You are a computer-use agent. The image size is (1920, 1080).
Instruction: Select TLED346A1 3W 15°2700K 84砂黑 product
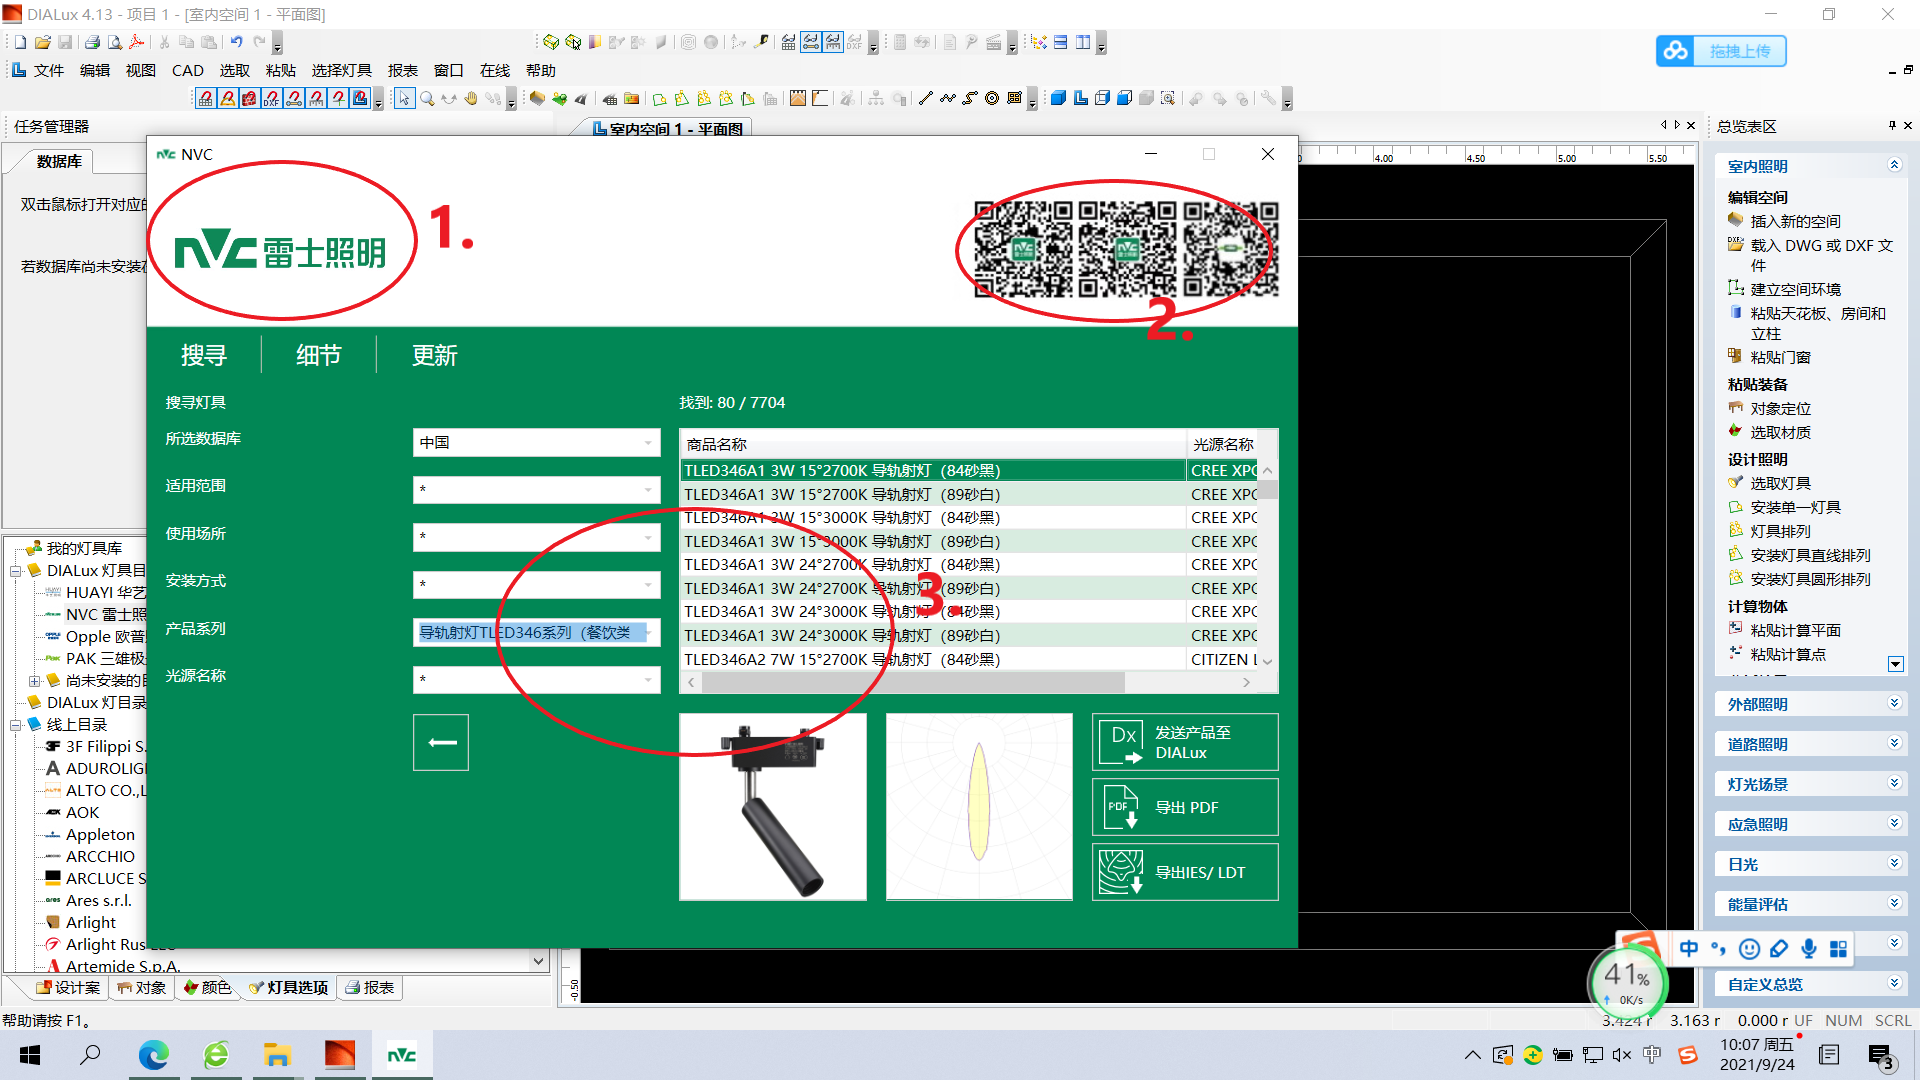(x=843, y=469)
